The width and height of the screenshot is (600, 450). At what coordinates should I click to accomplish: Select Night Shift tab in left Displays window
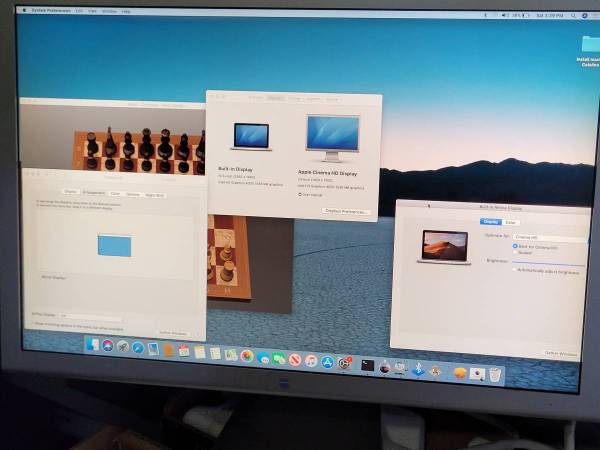click(155, 195)
